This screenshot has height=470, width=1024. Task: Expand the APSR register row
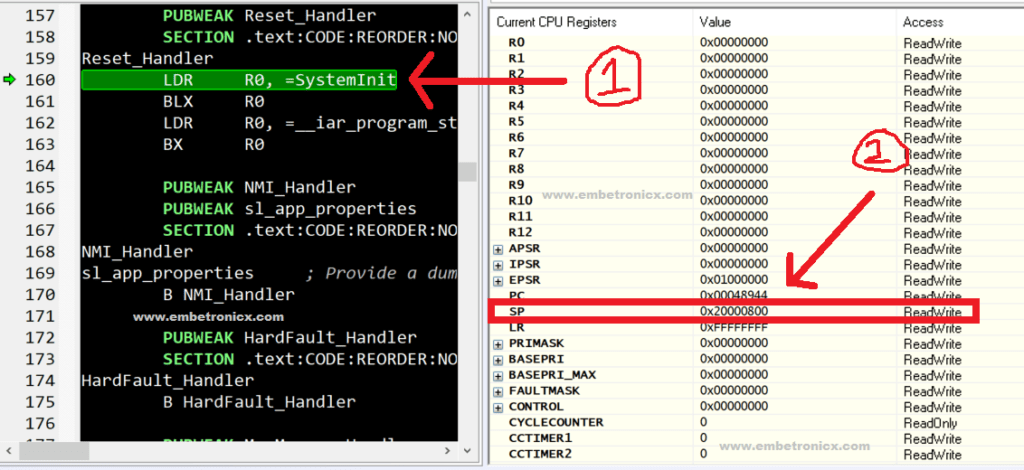pyautogui.click(x=498, y=249)
